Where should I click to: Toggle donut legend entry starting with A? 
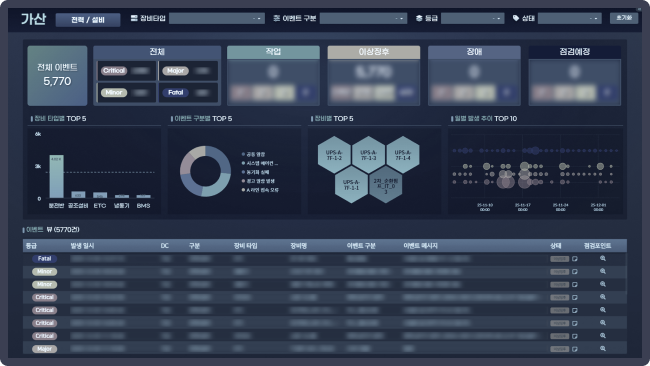(261, 190)
